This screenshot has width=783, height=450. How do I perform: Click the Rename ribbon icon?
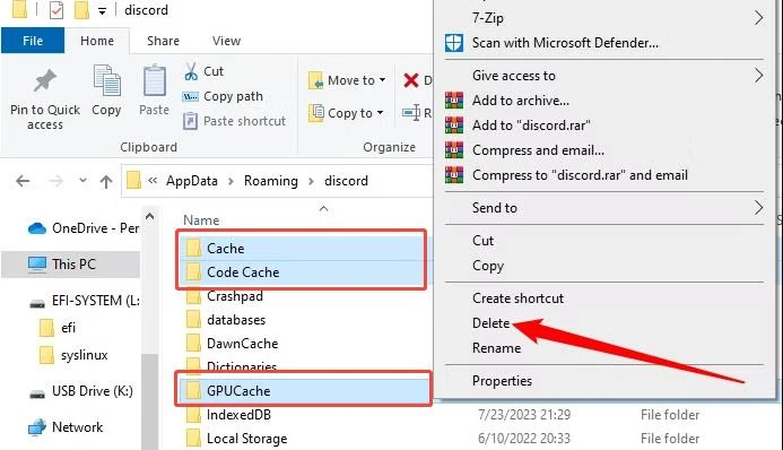tap(411, 113)
